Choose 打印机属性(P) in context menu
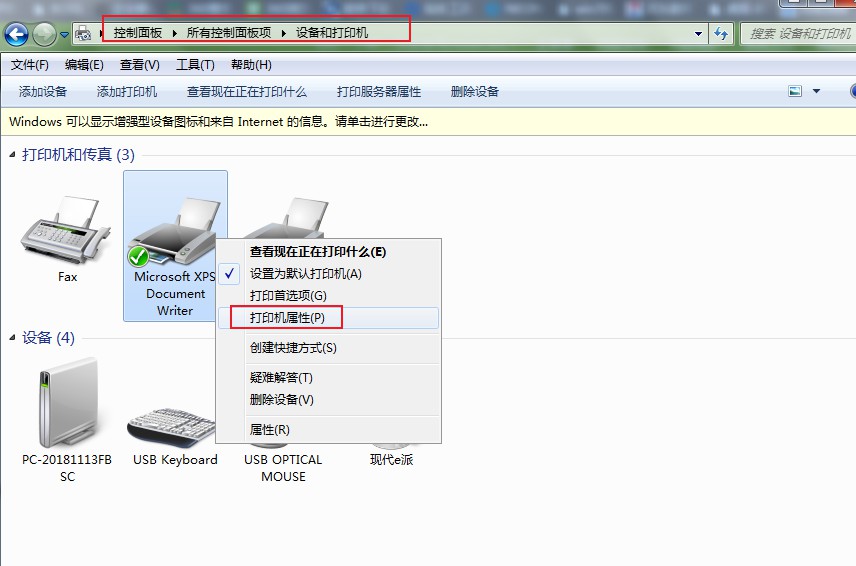 329,318
